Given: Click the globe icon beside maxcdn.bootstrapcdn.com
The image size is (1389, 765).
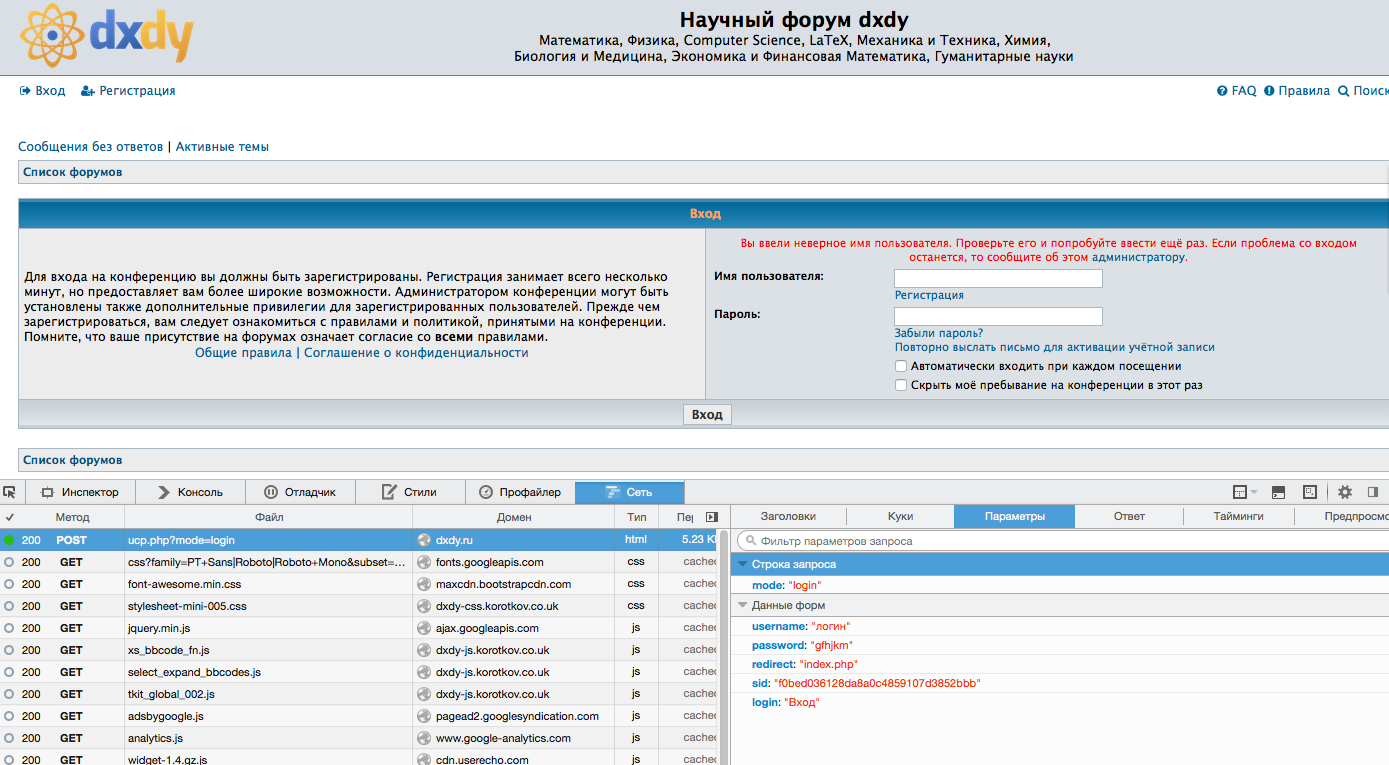Looking at the screenshot, I should [424, 584].
